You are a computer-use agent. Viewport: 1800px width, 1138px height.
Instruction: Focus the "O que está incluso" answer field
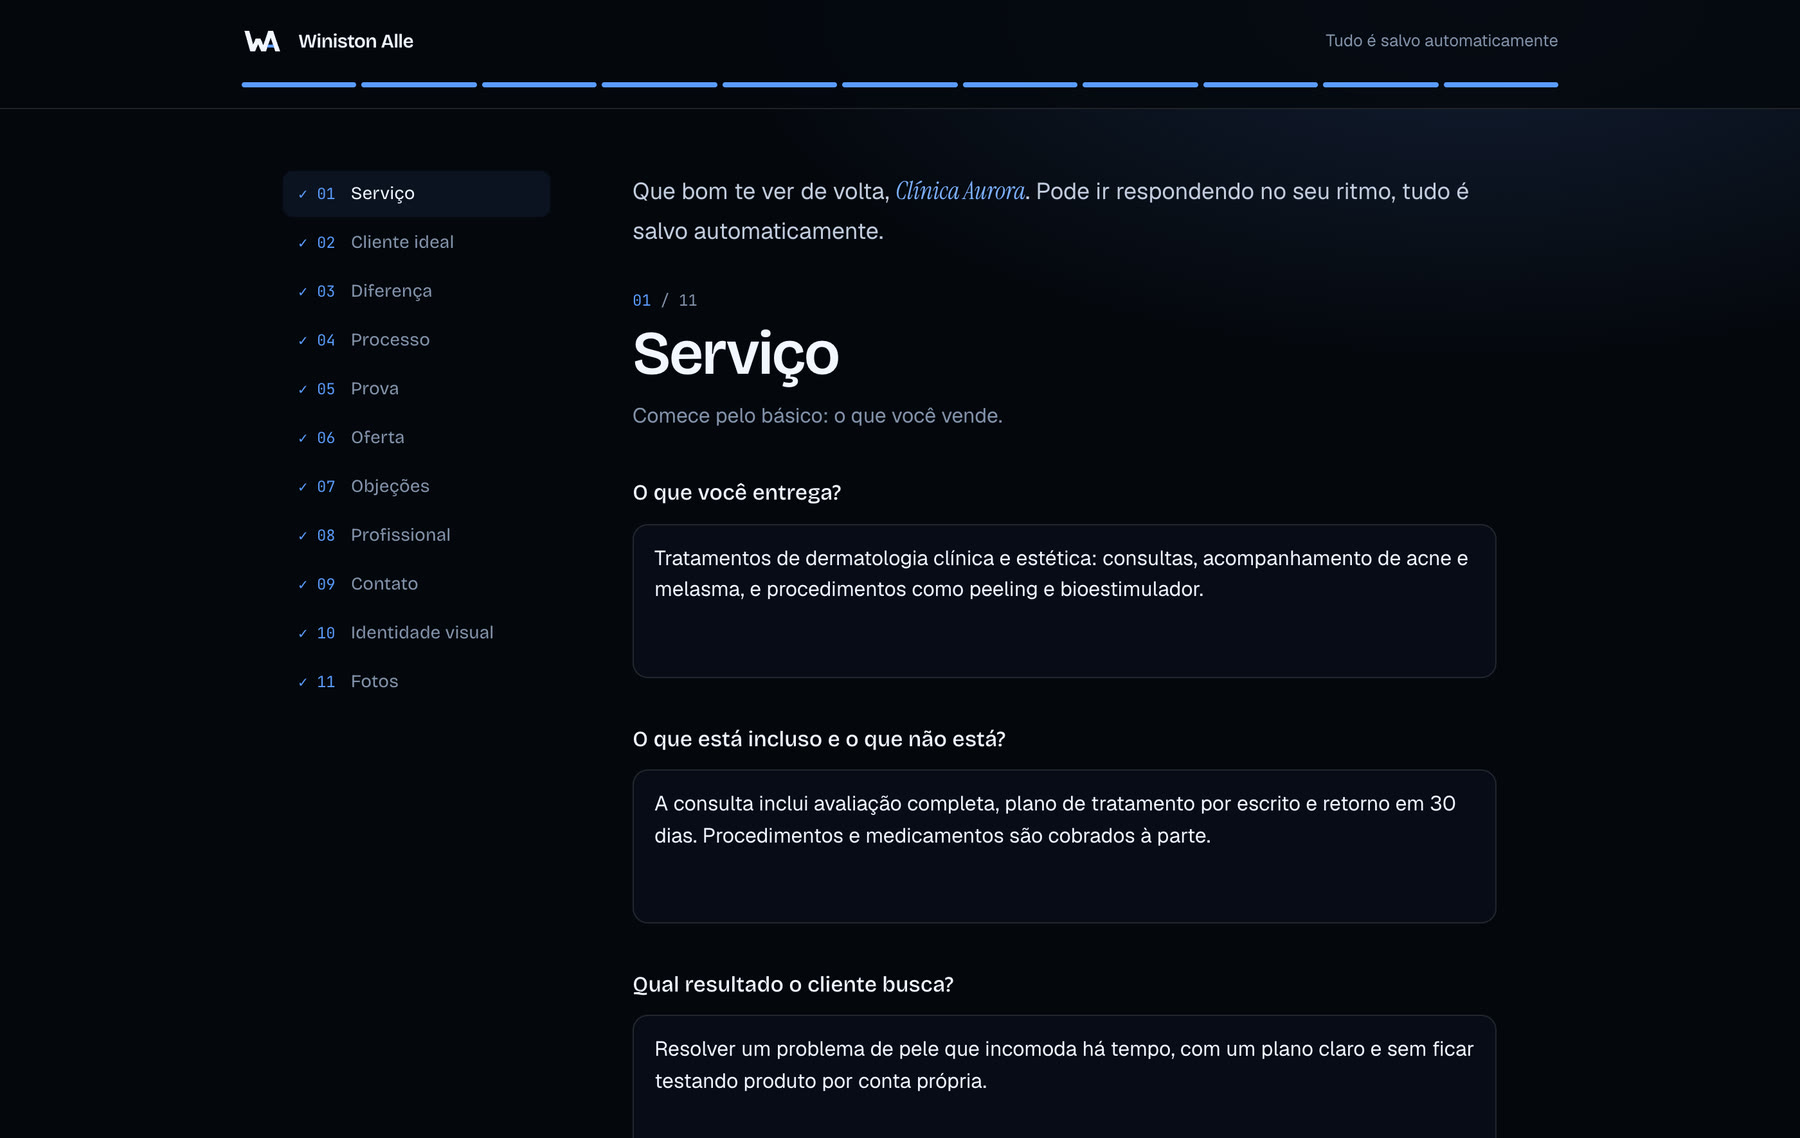1064,846
